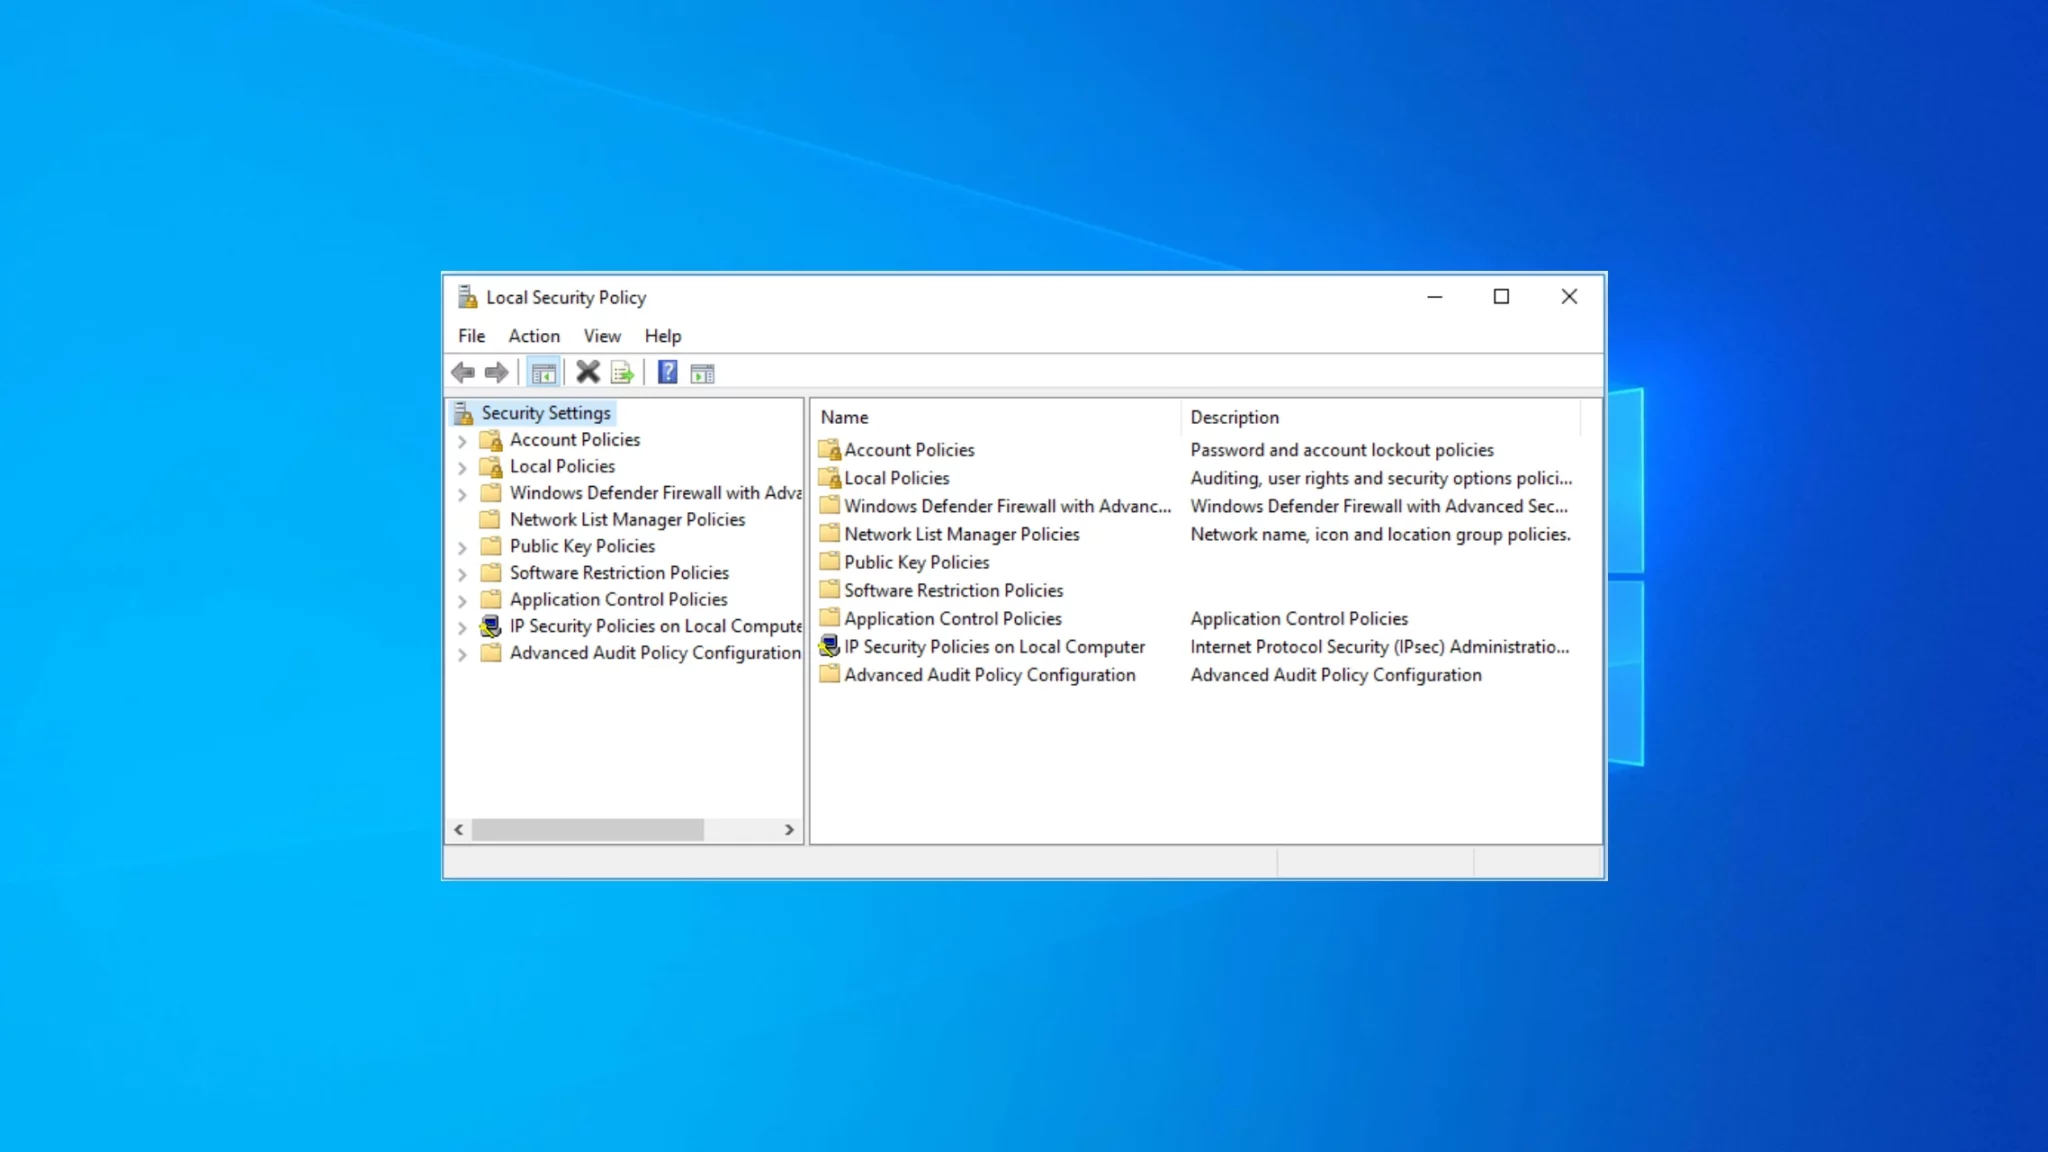Click the tree pane horizontal scrollbar thumb
This screenshot has width=2048, height=1152.
coord(587,830)
